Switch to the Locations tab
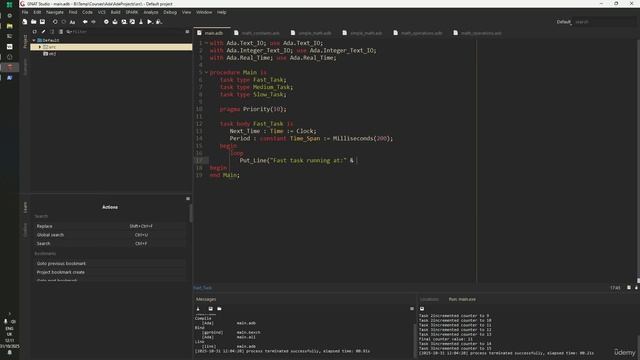The height and width of the screenshot is (360, 640). tap(429, 299)
